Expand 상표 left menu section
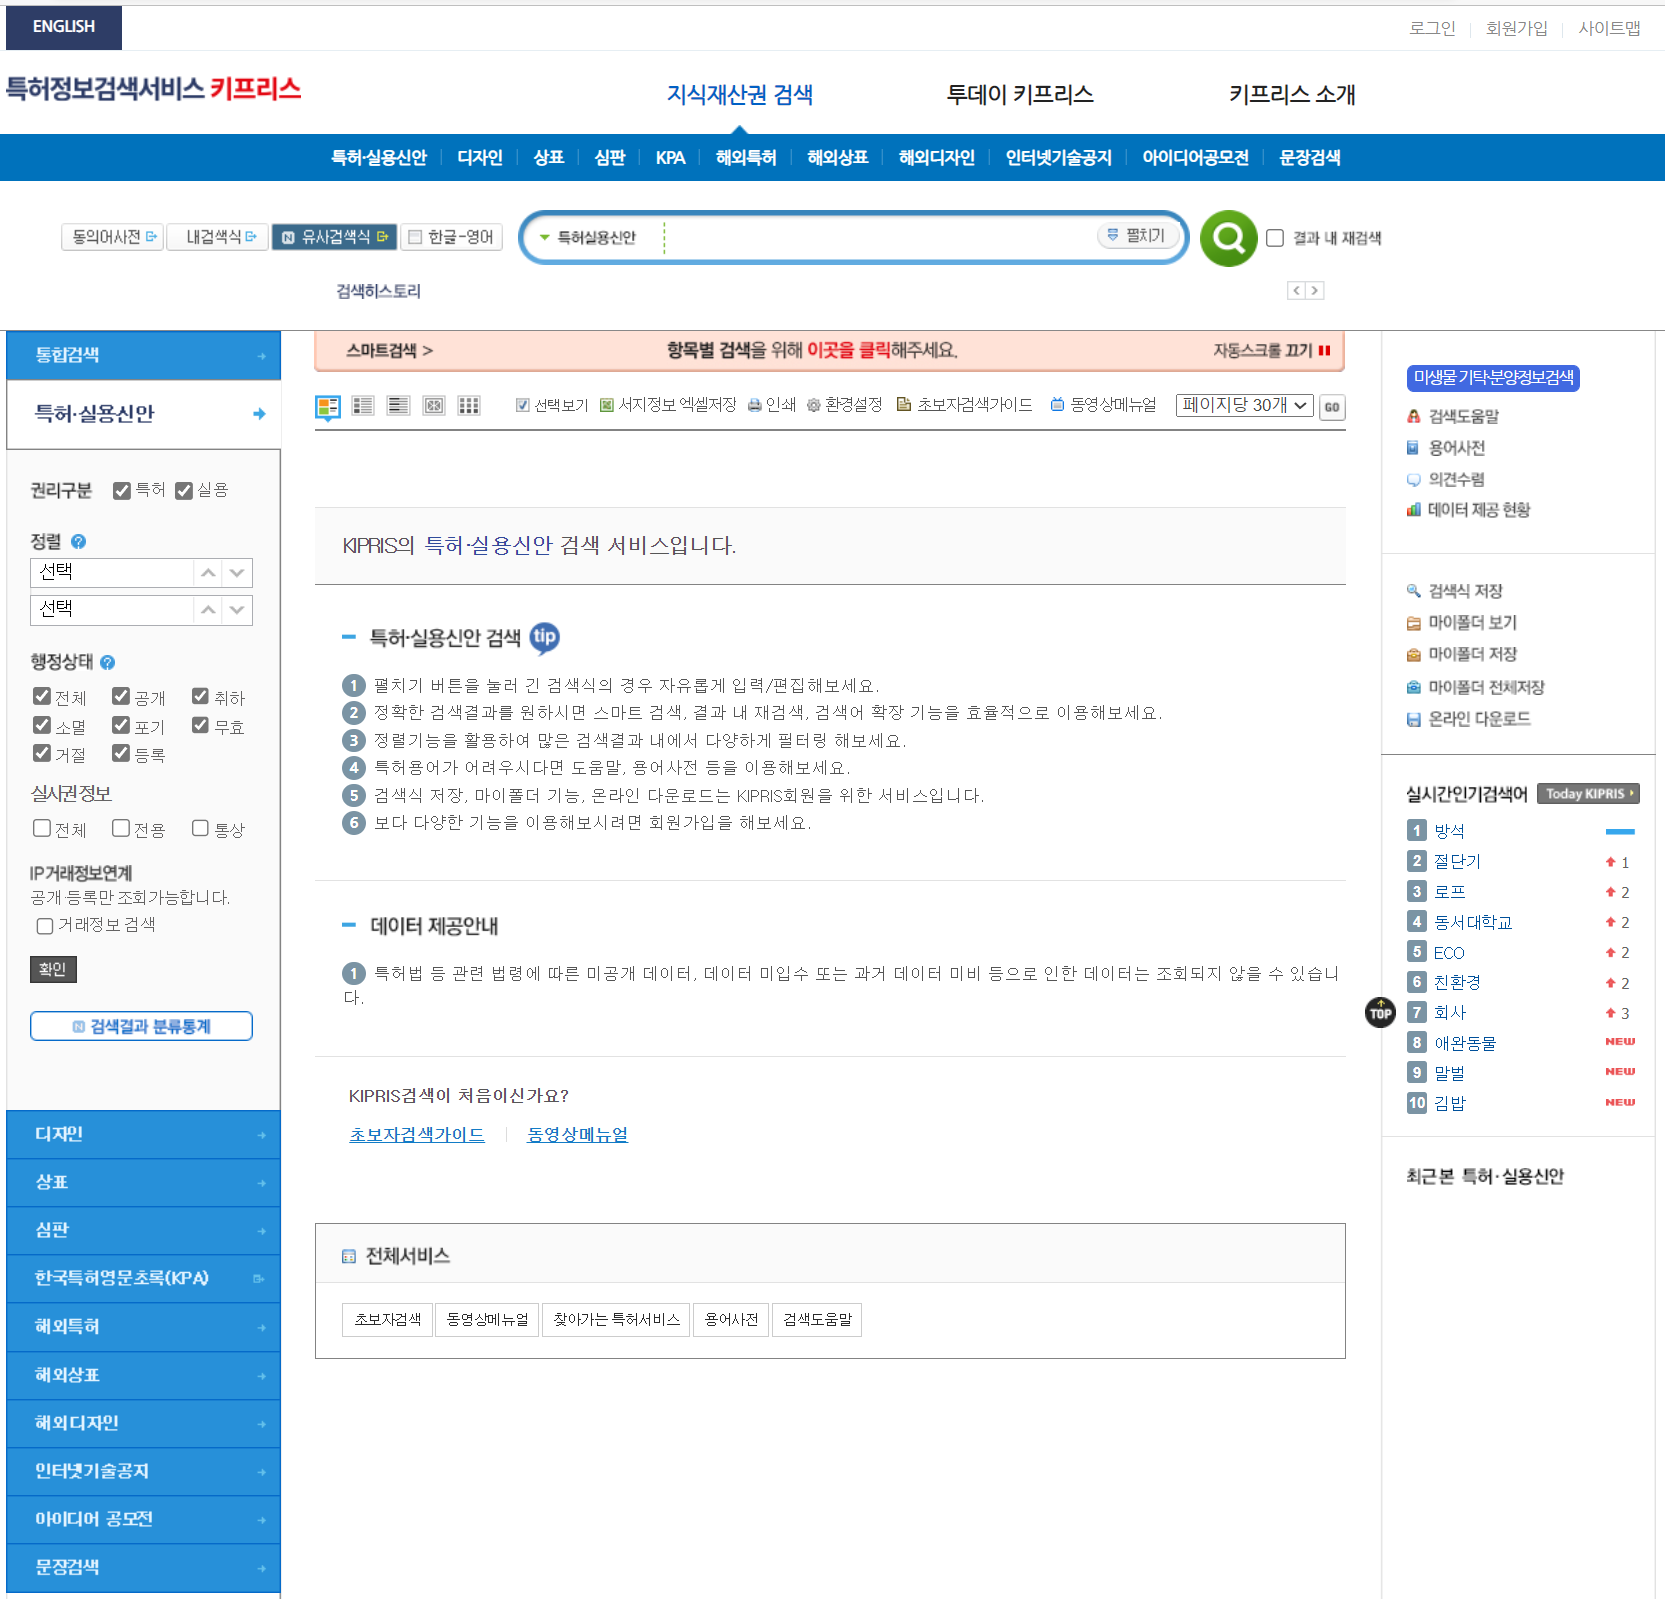 pyautogui.click(x=143, y=1182)
